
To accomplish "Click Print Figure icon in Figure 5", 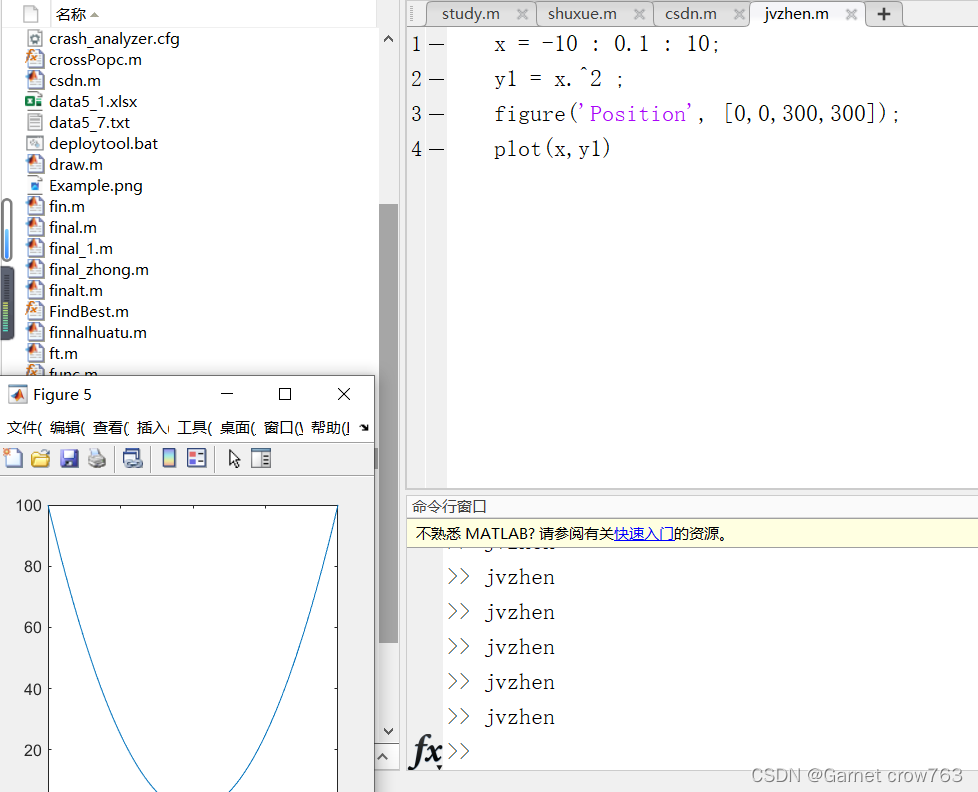I will pos(97,458).
